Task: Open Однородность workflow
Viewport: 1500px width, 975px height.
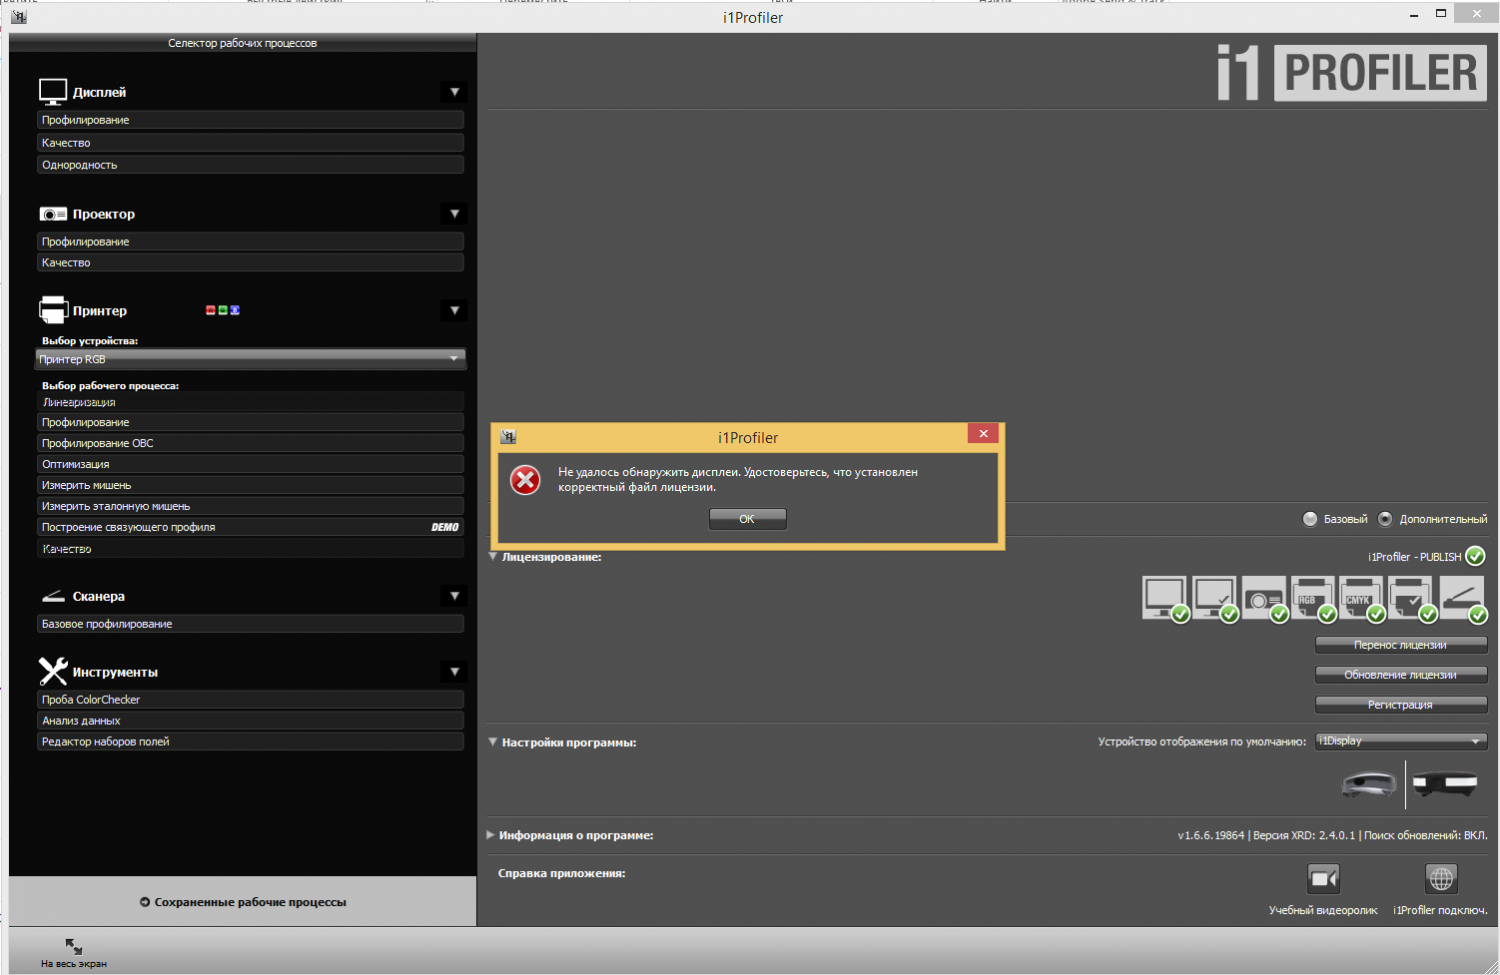Action: click(x=251, y=165)
